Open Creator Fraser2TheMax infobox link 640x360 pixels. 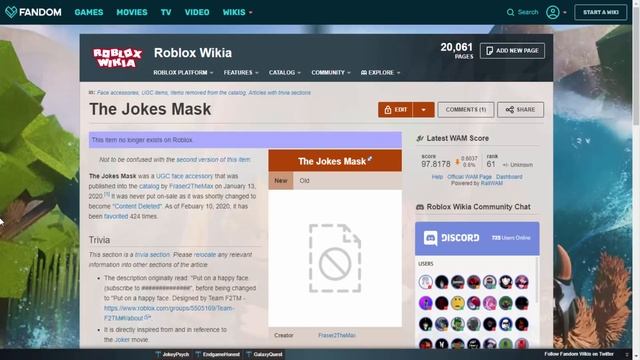[x=337, y=335]
